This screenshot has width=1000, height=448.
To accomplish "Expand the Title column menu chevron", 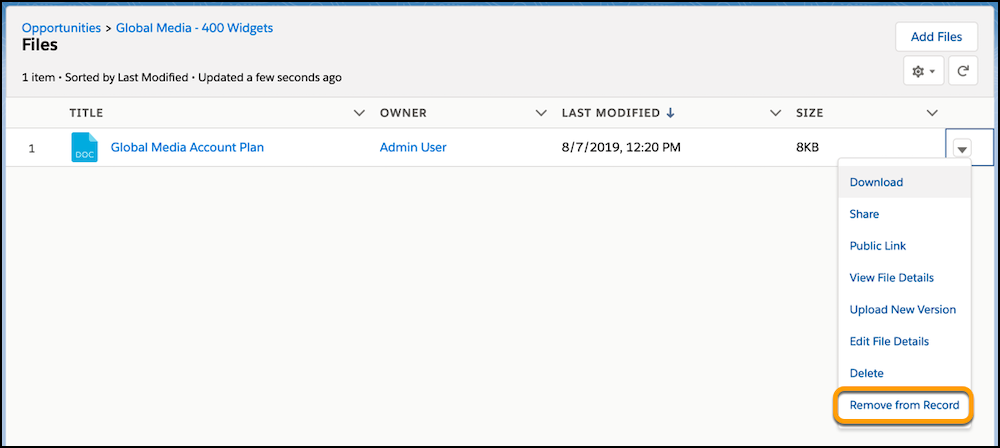I will pyautogui.click(x=360, y=113).
